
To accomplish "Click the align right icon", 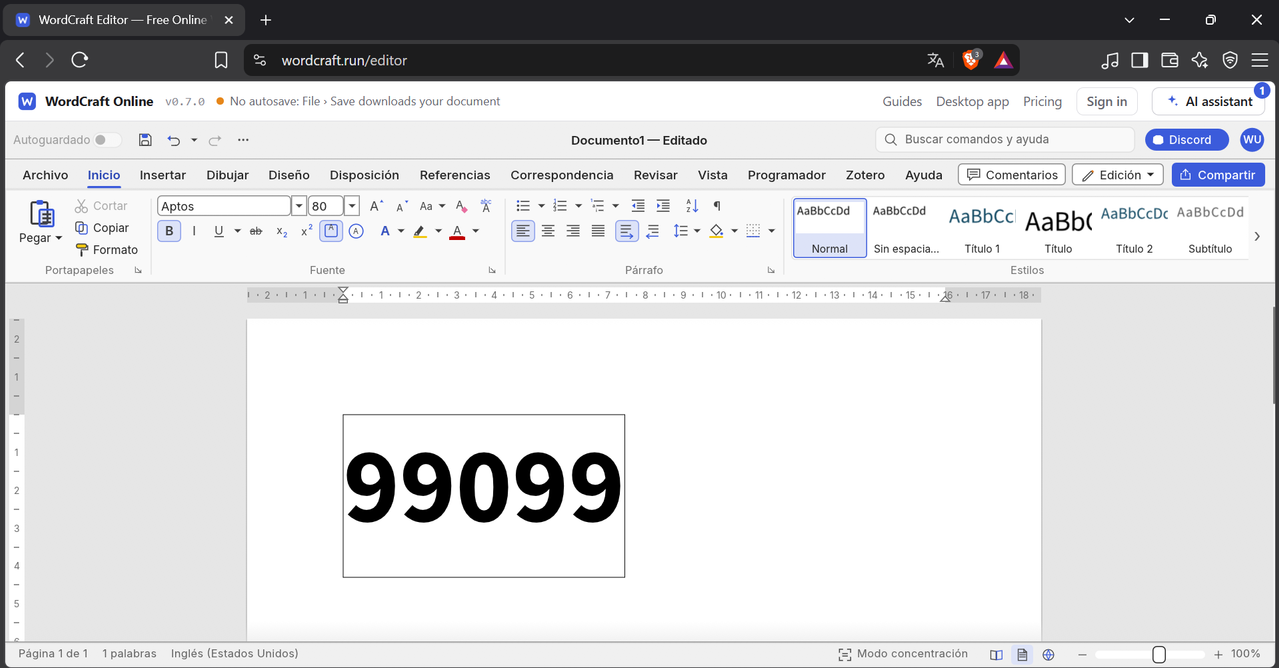I will tap(573, 231).
